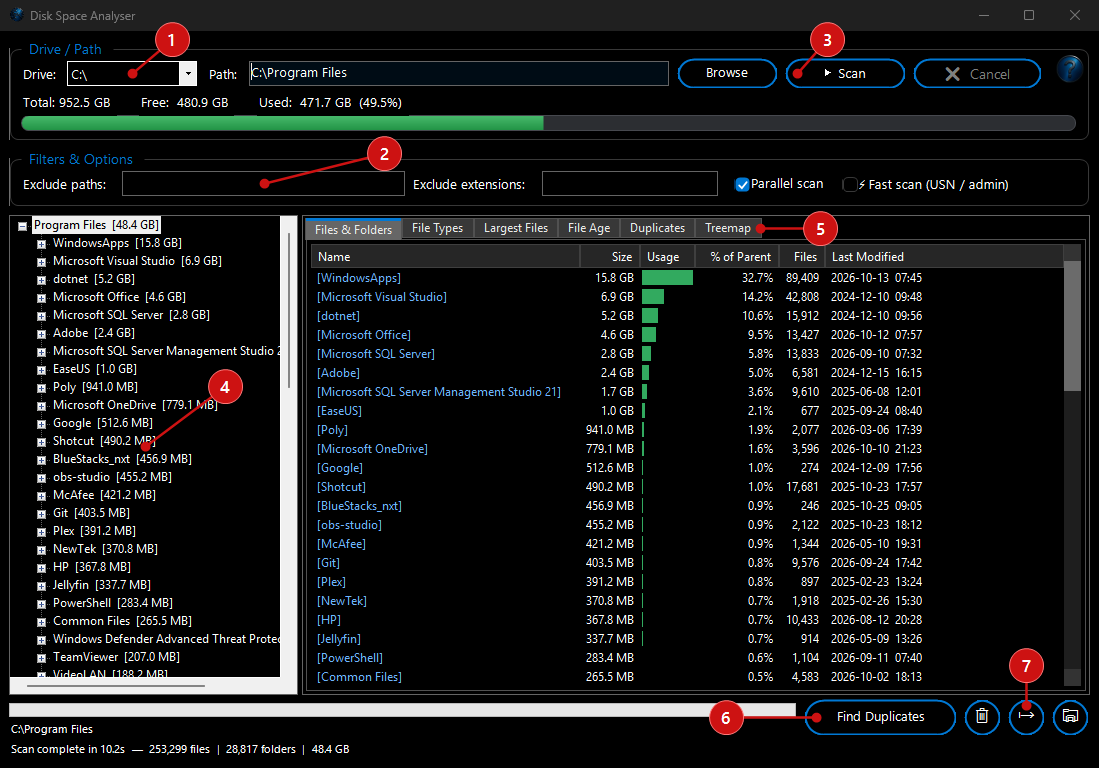Show the Treemap tab
The image size is (1099, 768).
(x=728, y=228)
